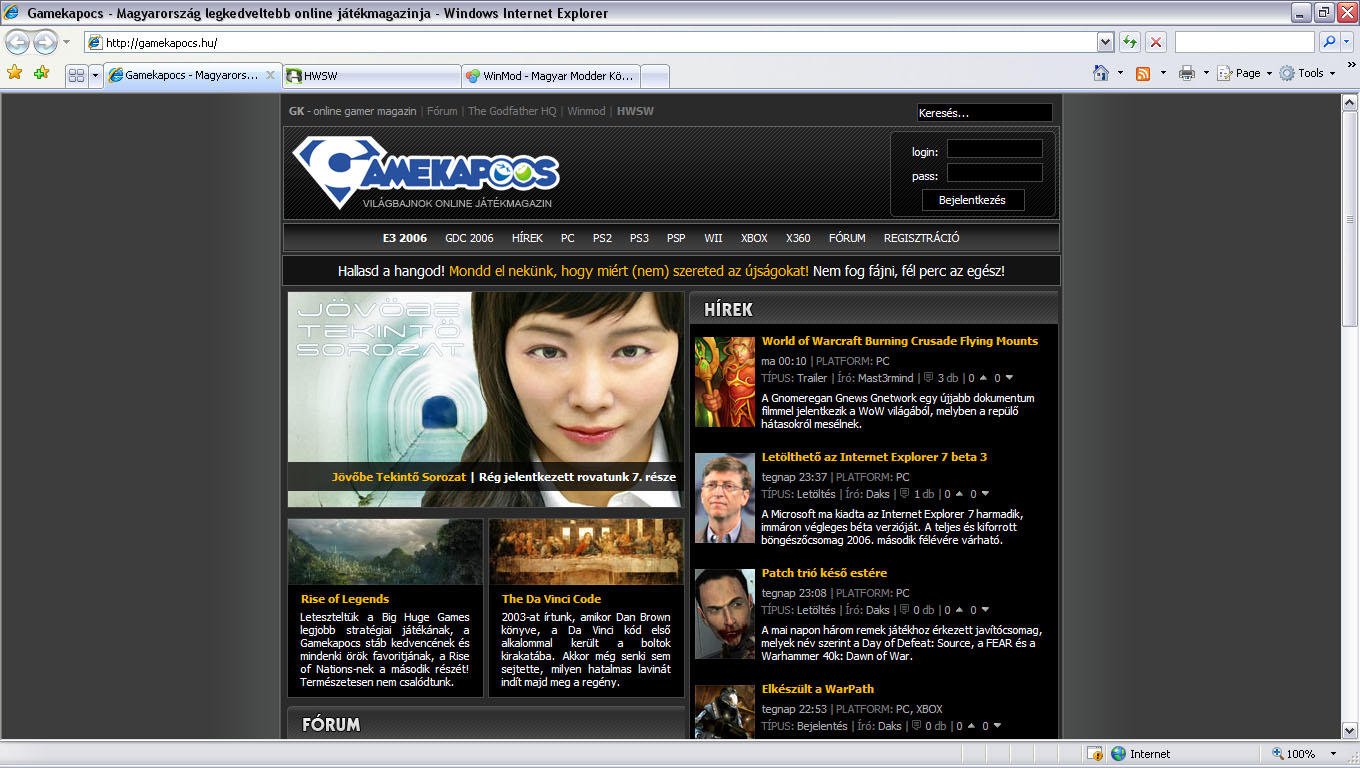This screenshot has width=1360, height=768.
Task: Click the Print icon
Action: pyautogui.click(x=1187, y=73)
